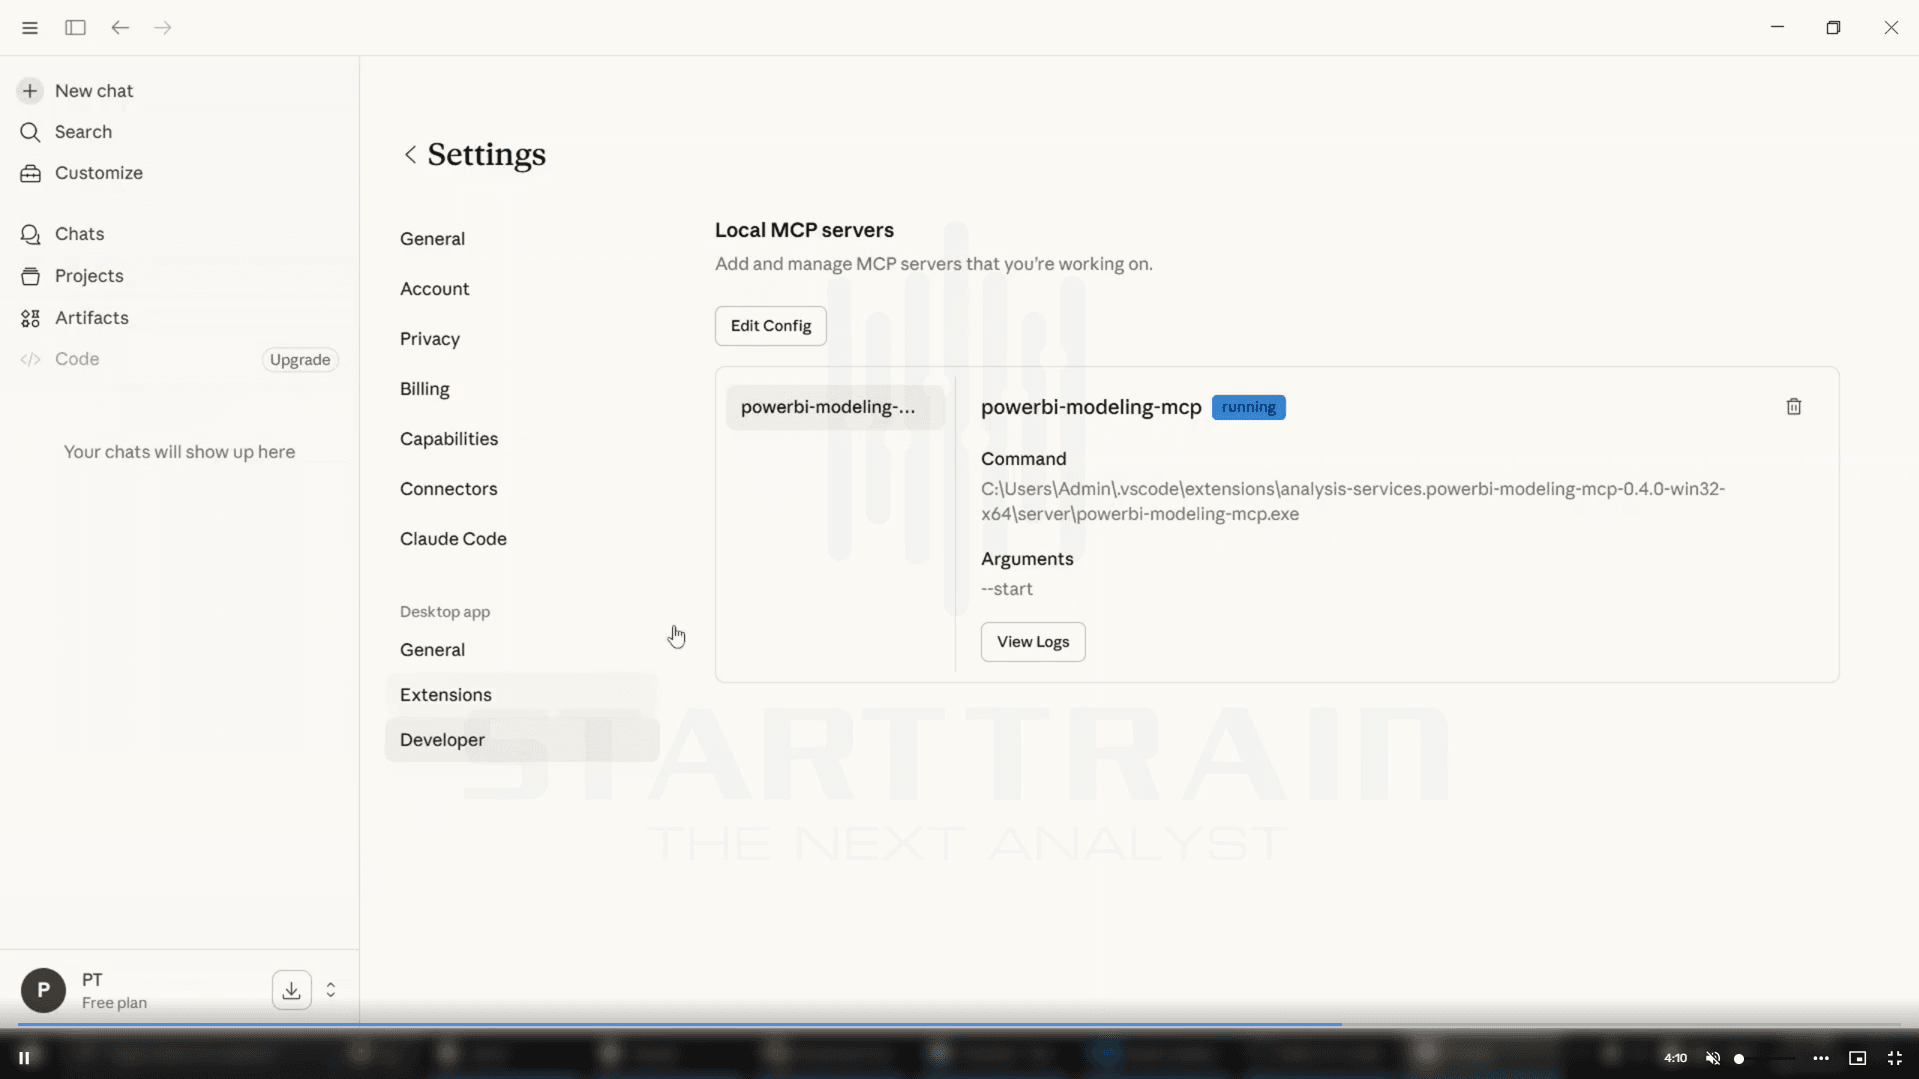Delete the powerbi-modeling-mcp server trash icon

[x=1793, y=407]
